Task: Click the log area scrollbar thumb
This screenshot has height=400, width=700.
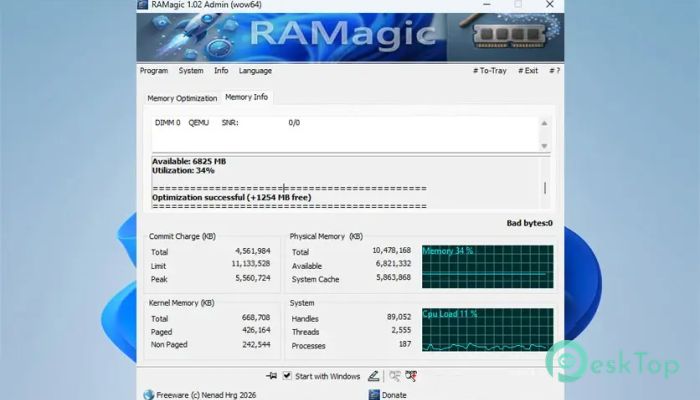Action: pos(545,188)
